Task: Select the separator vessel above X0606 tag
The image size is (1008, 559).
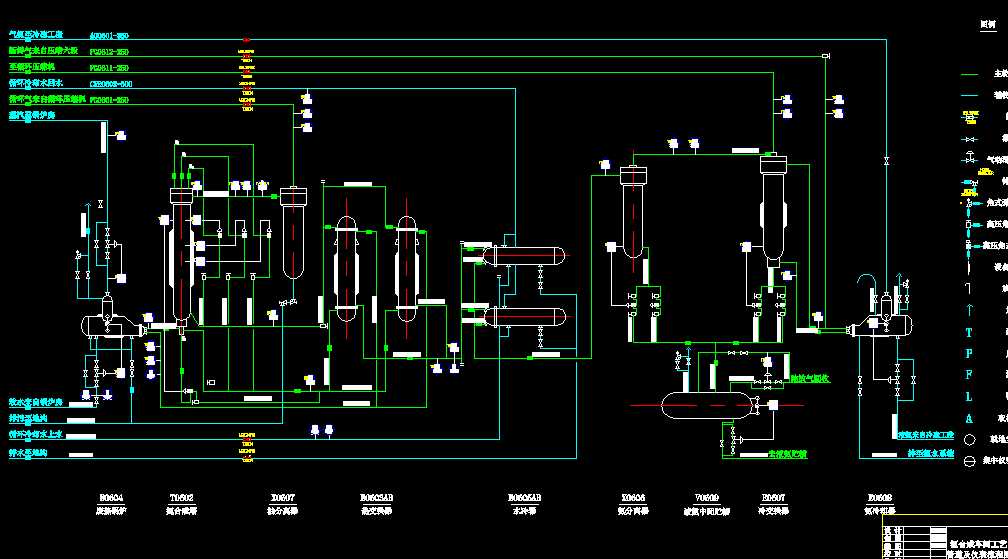Action: point(633,212)
